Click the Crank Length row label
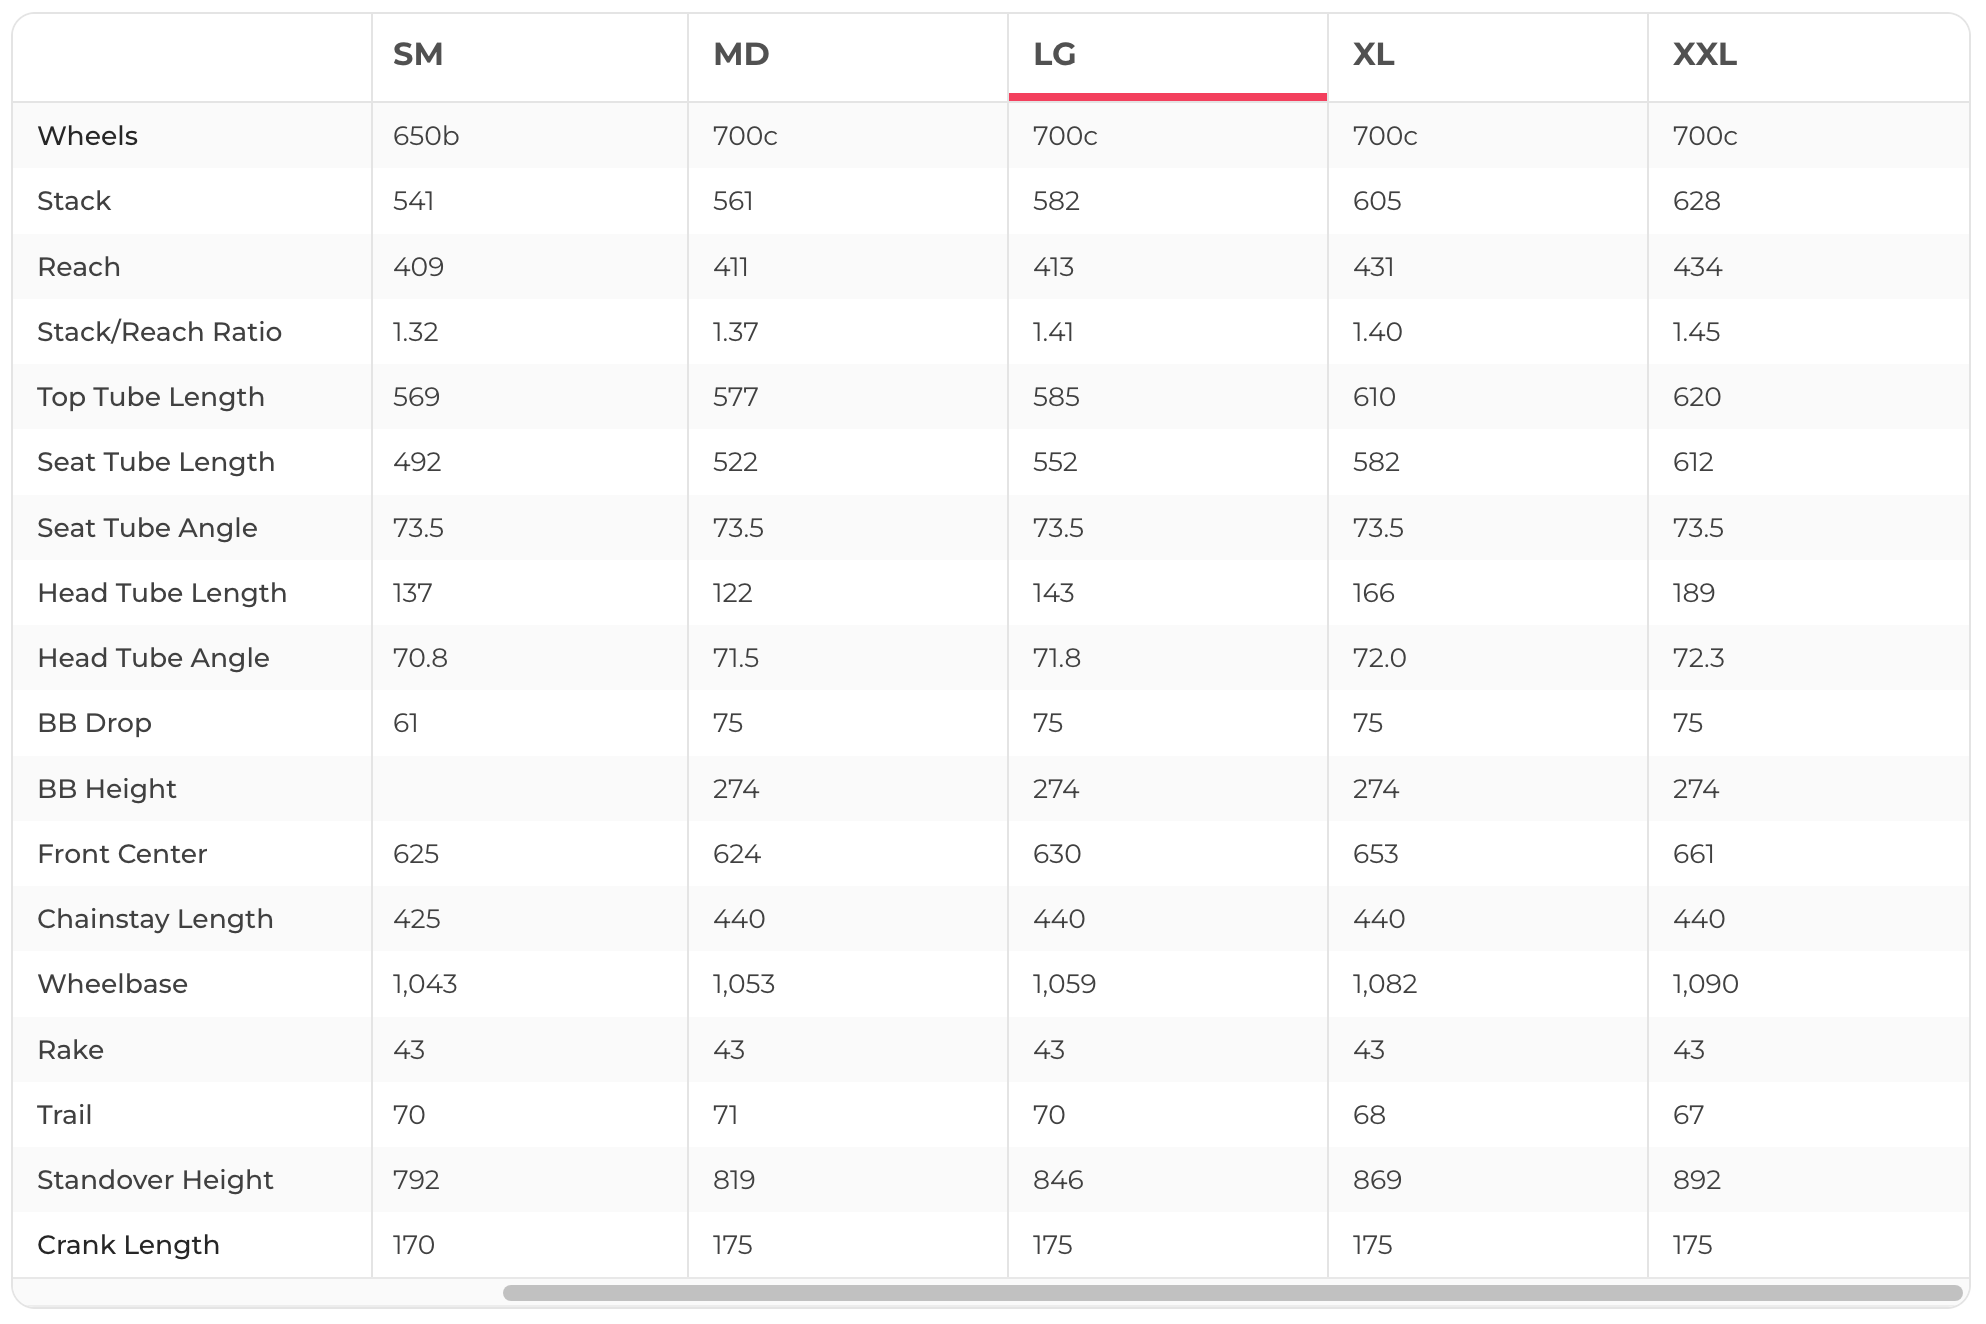1986x1324 pixels. click(128, 1245)
